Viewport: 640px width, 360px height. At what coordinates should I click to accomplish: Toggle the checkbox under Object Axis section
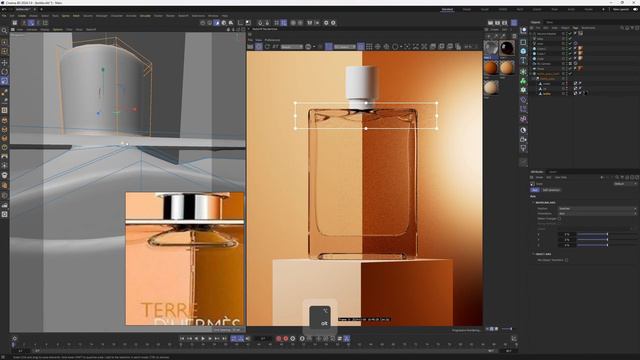pyautogui.click(x=567, y=260)
